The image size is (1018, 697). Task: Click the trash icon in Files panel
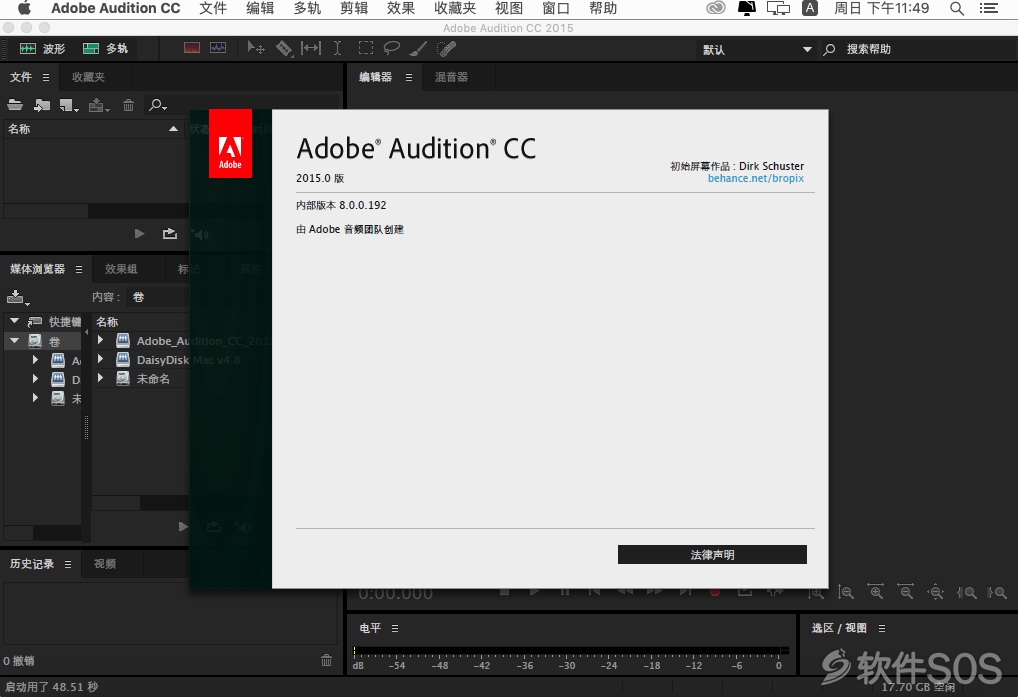point(129,104)
